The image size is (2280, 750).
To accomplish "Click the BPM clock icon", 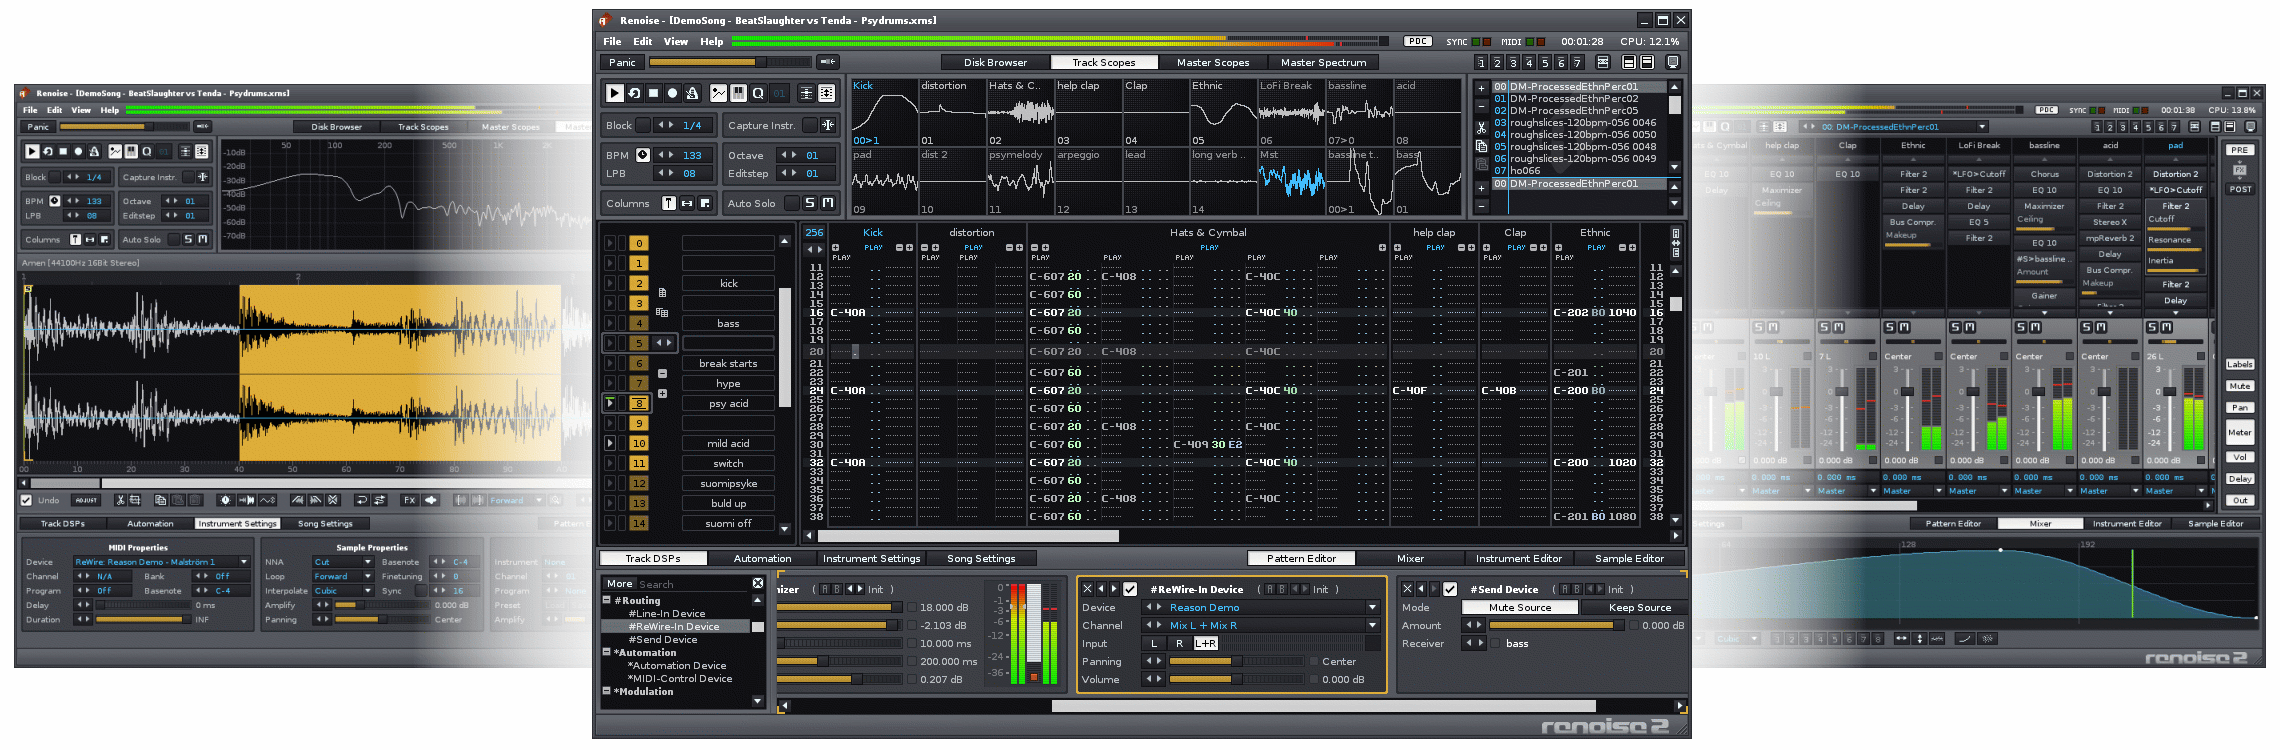I will coord(643,155).
